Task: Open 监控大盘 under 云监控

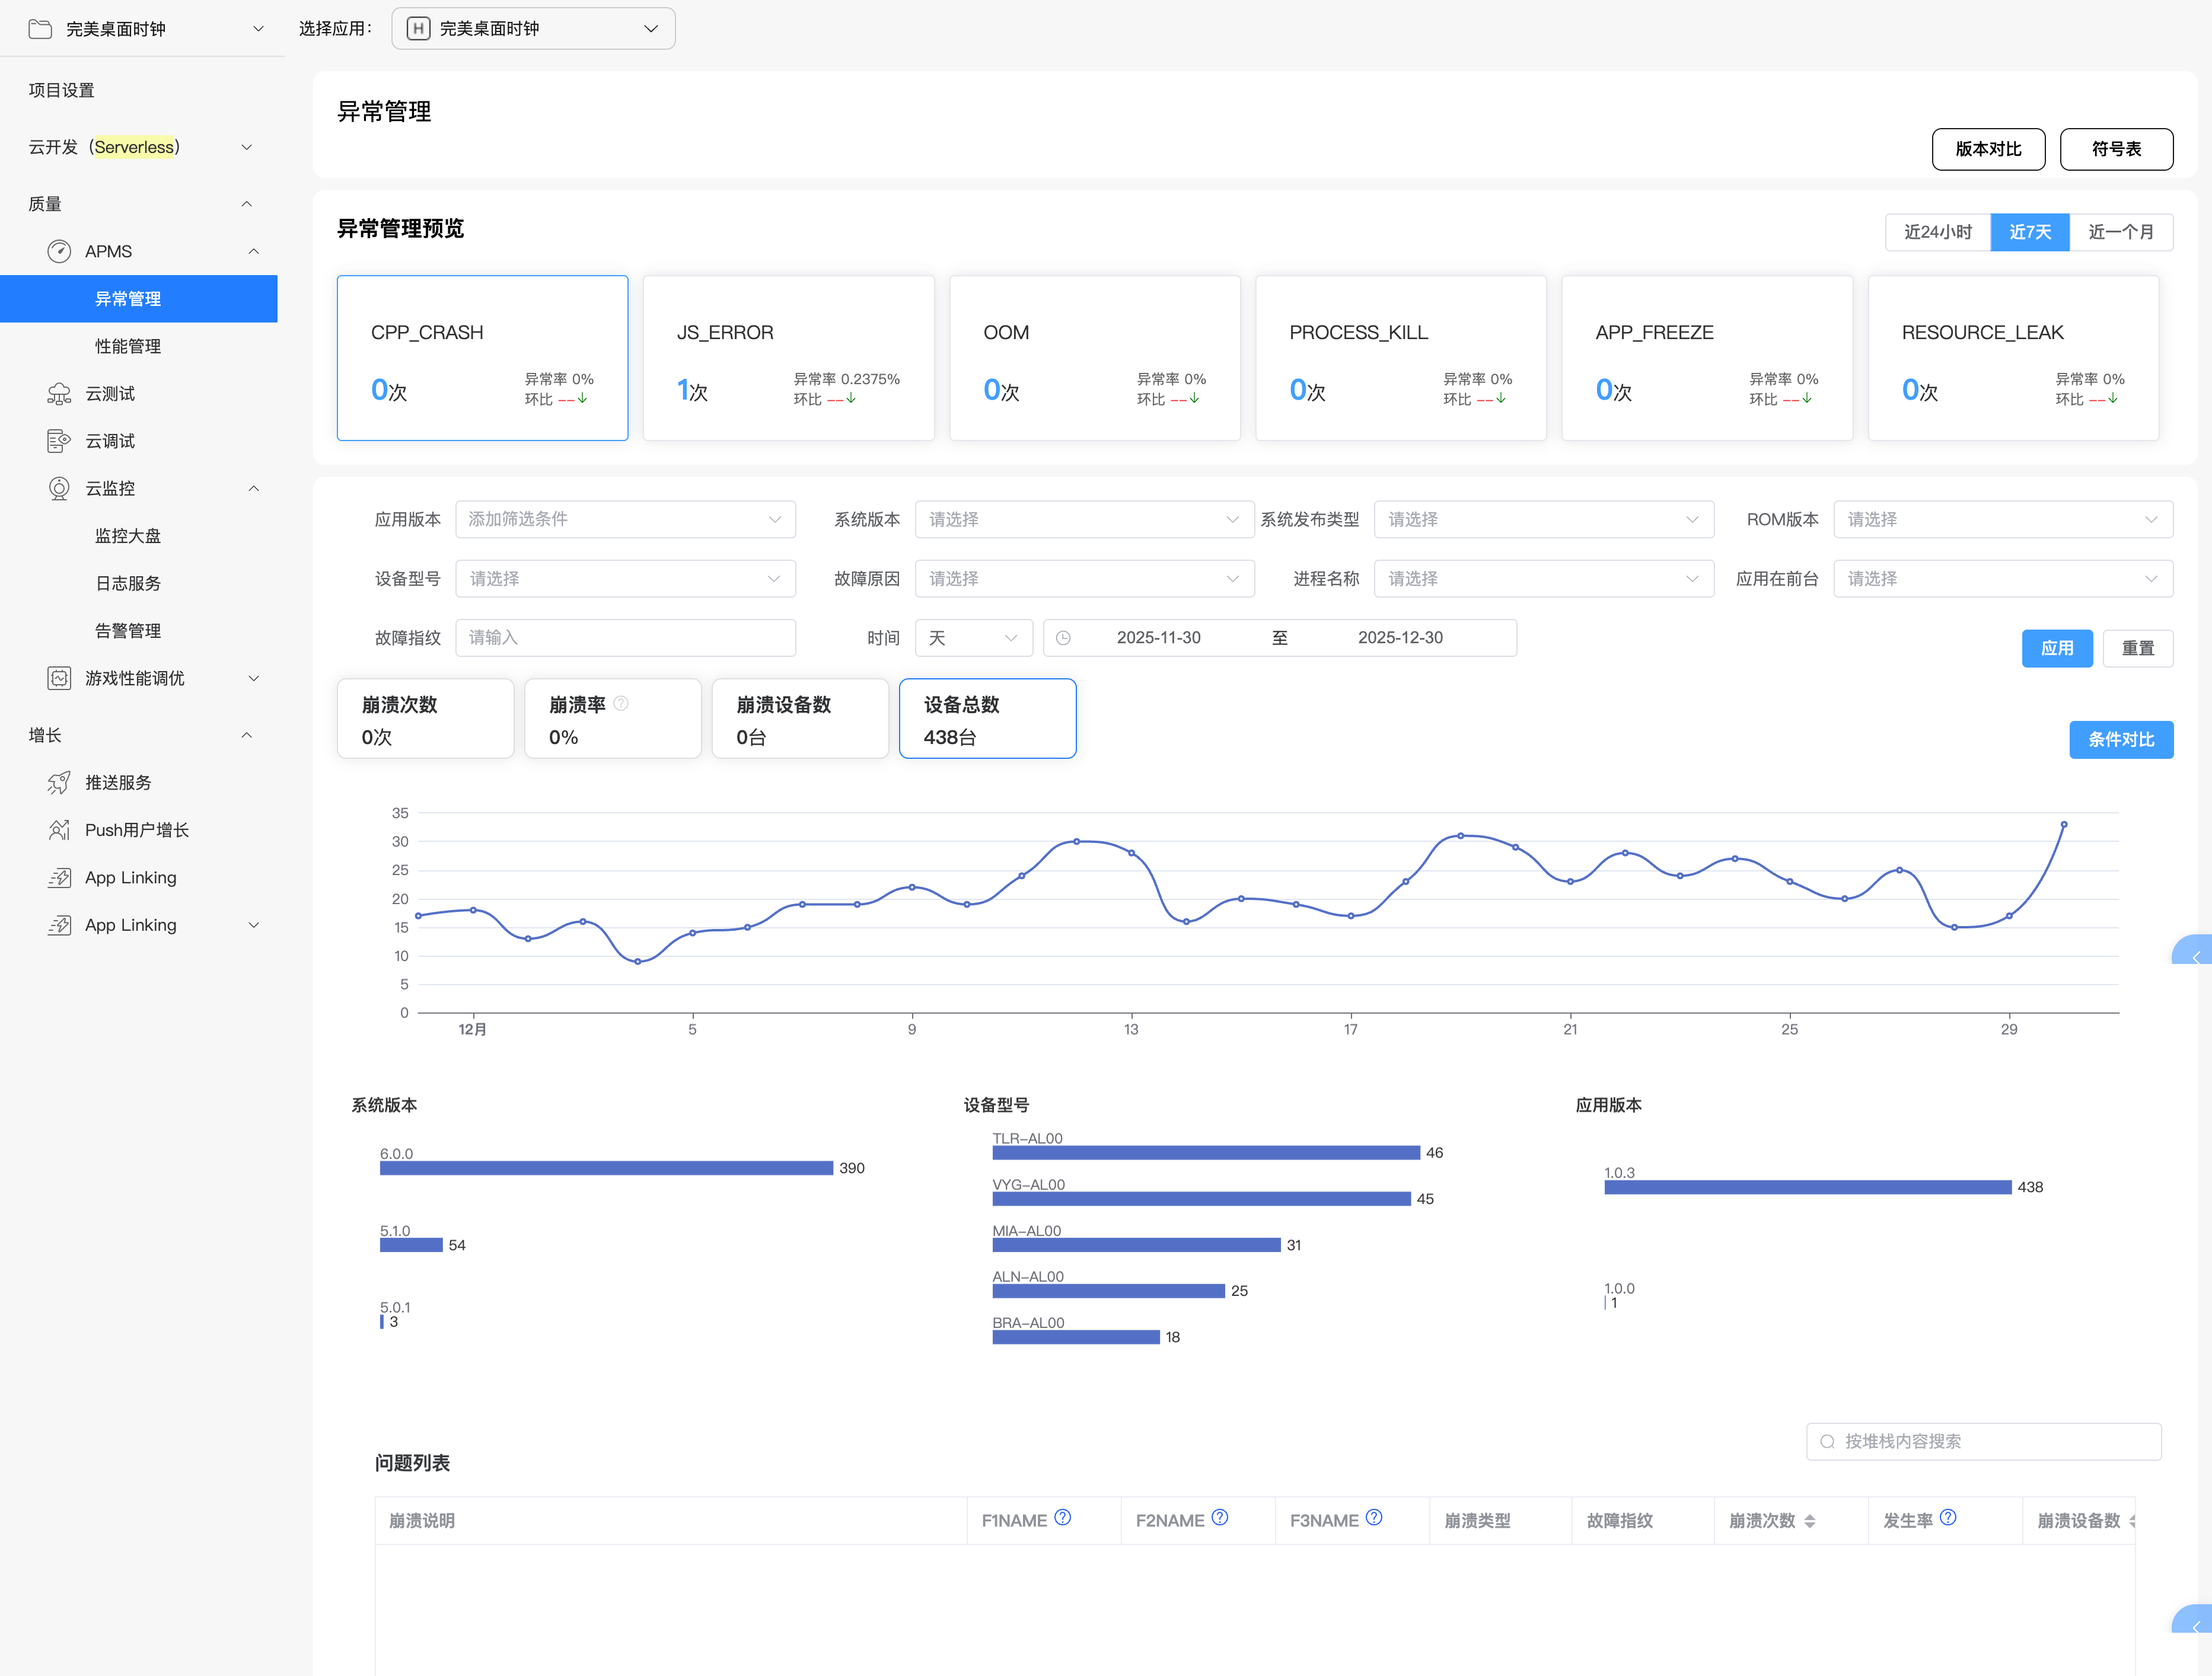Action: coord(128,536)
